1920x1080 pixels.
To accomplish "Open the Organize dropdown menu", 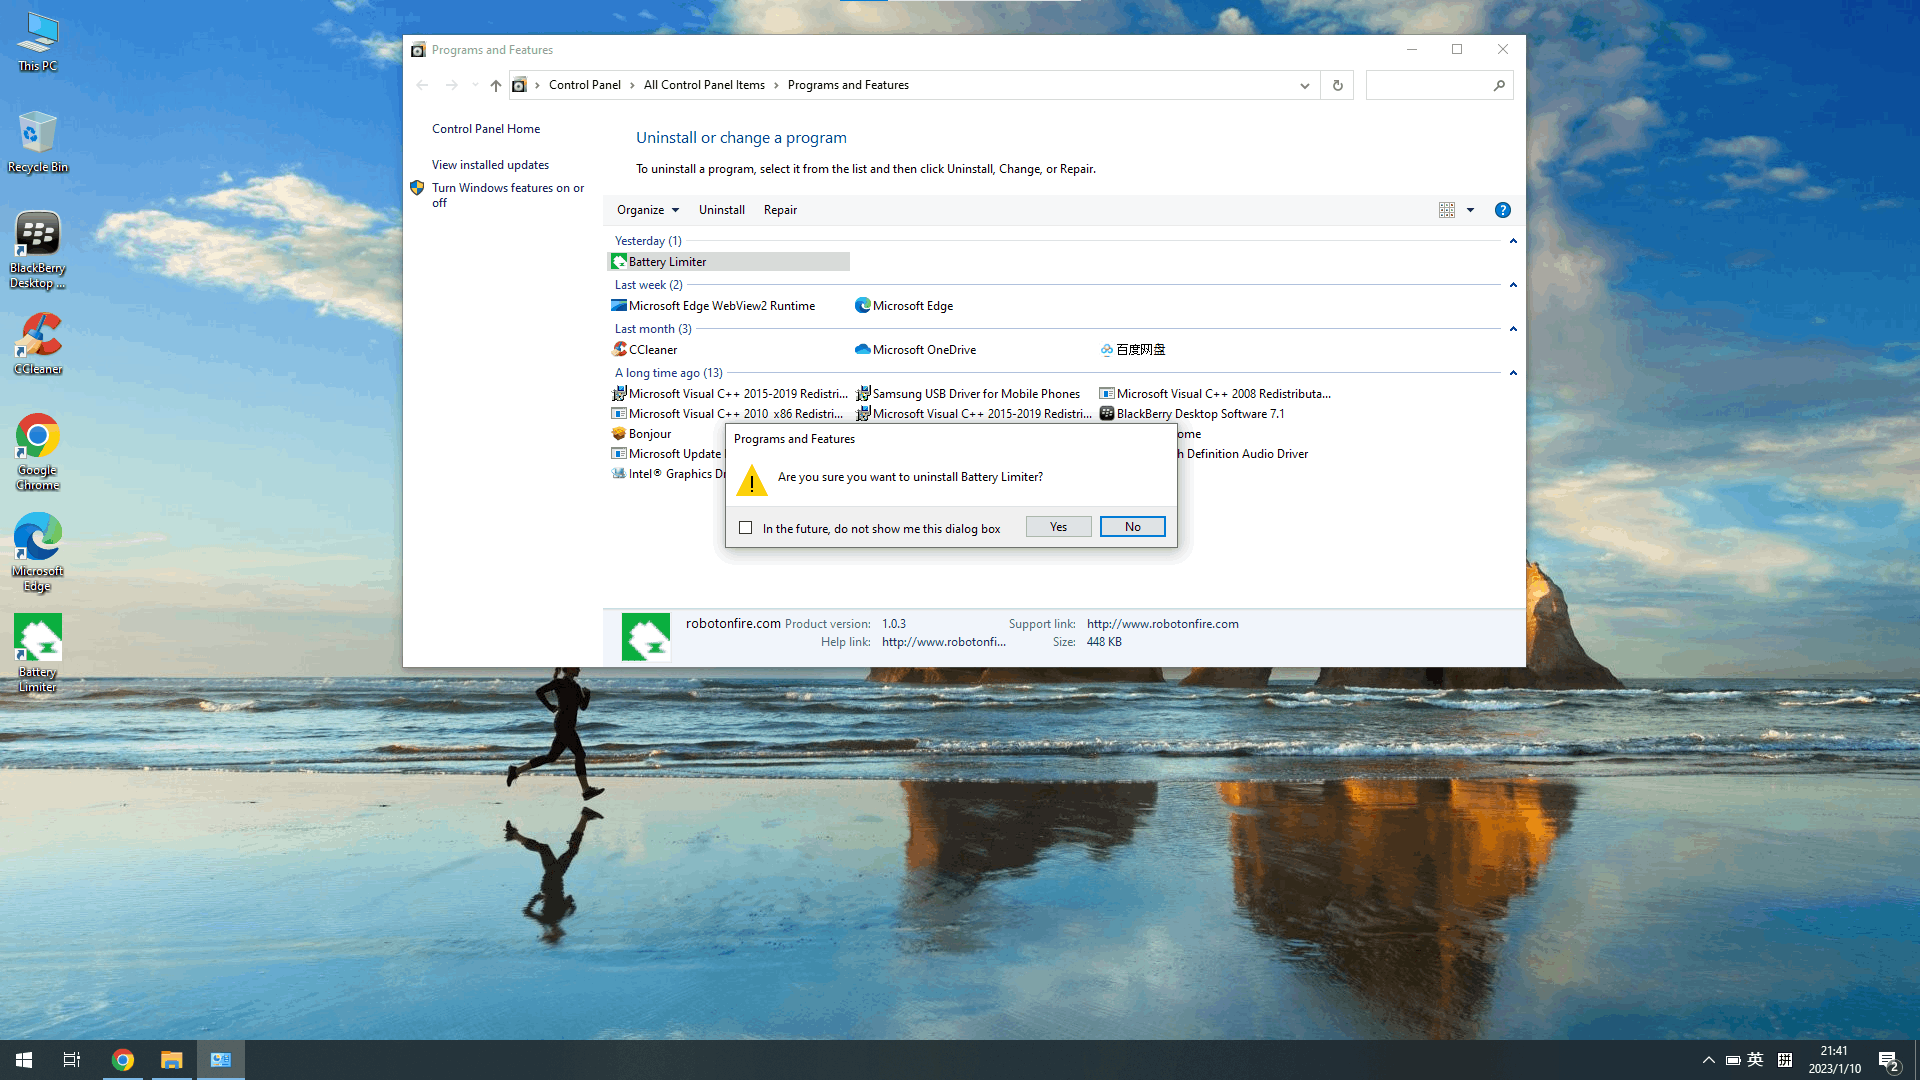I will click(648, 210).
